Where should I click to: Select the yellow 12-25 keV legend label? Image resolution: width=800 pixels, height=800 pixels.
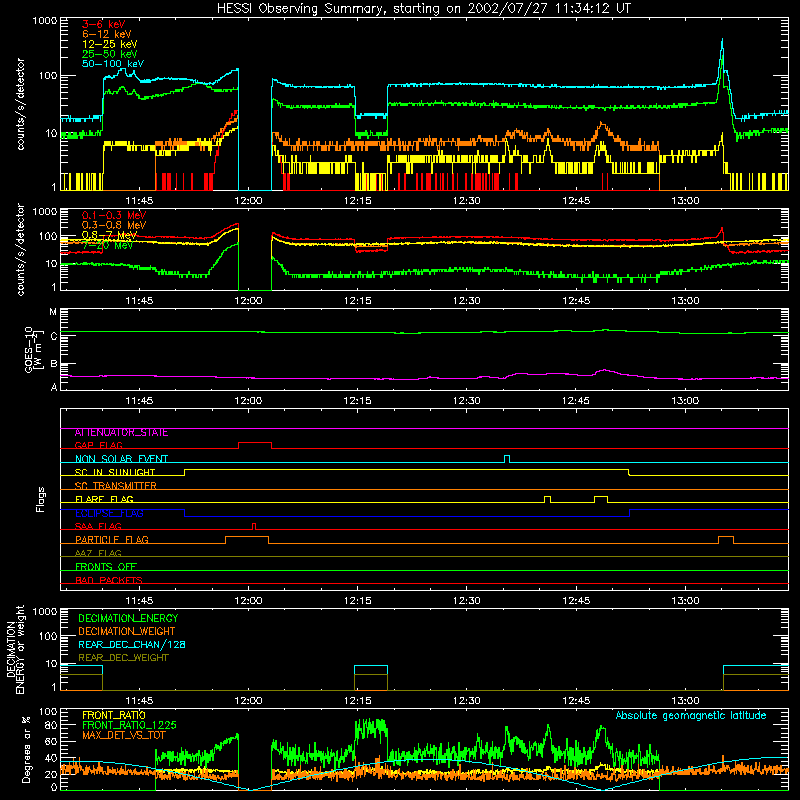click(110, 44)
